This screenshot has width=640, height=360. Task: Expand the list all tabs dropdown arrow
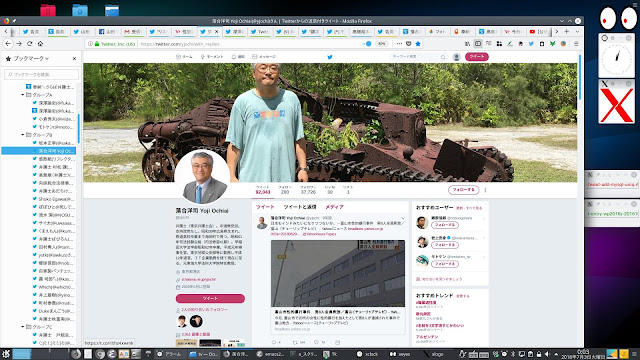pyautogui.click(x=577, y=31)
